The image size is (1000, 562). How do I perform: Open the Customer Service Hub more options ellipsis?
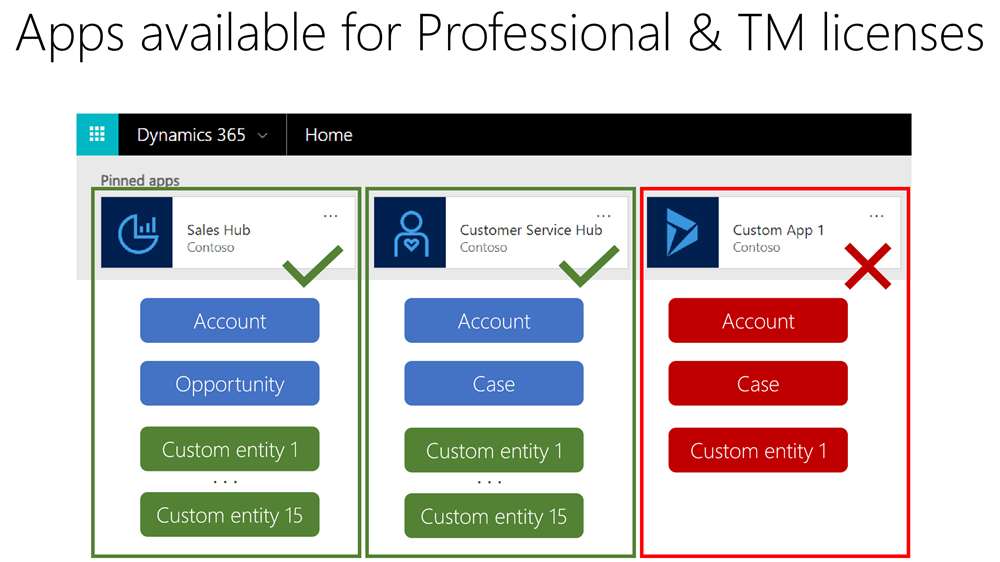click(603, 216)
